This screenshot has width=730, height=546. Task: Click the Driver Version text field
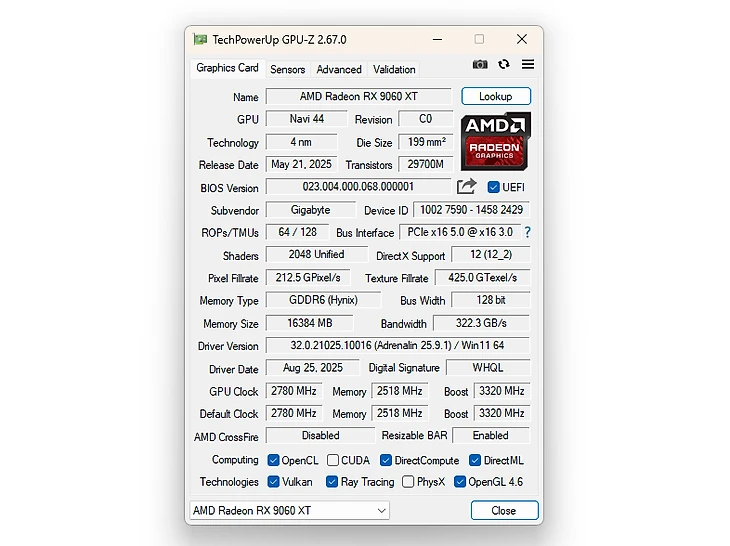pyautogui.click(x=397, y=346)
